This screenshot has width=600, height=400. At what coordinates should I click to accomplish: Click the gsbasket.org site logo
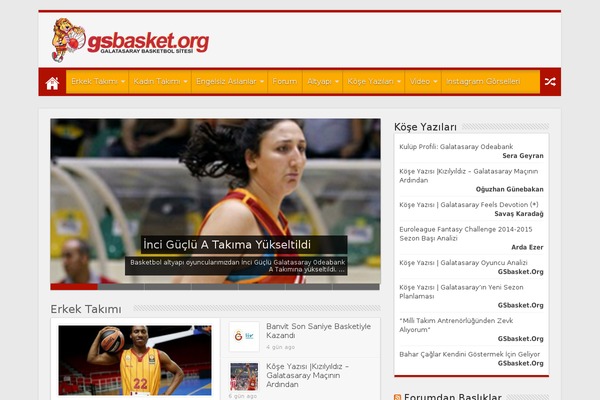click(130, 40)
